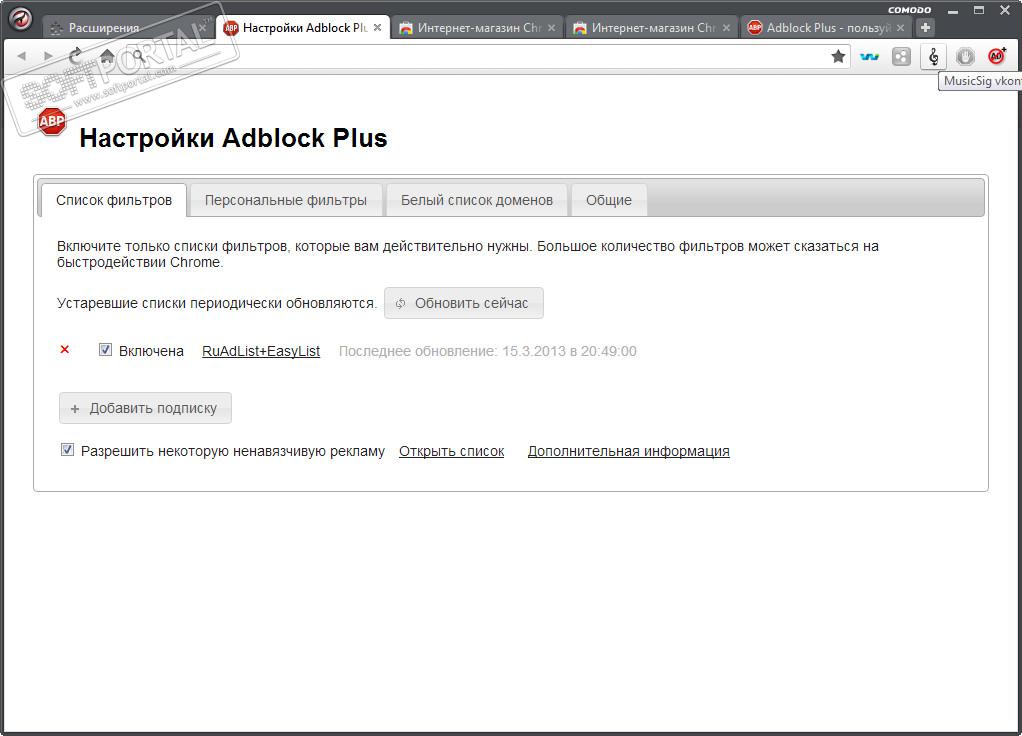
Task: Go back with the browser back arrow
Action: click(x=22, y=56)
